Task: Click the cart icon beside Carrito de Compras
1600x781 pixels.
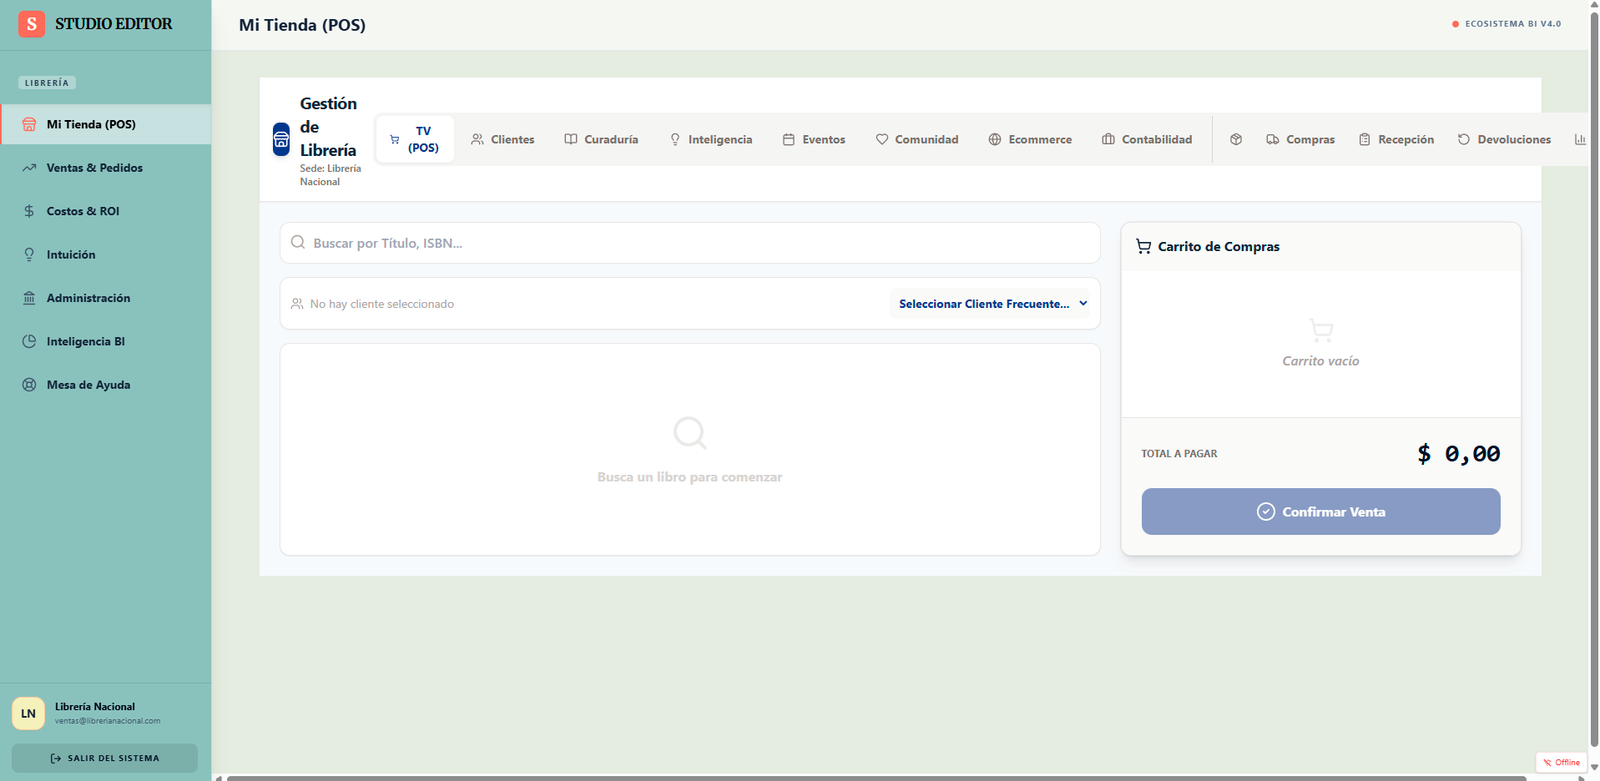Action: click(x=1143, y=246)
